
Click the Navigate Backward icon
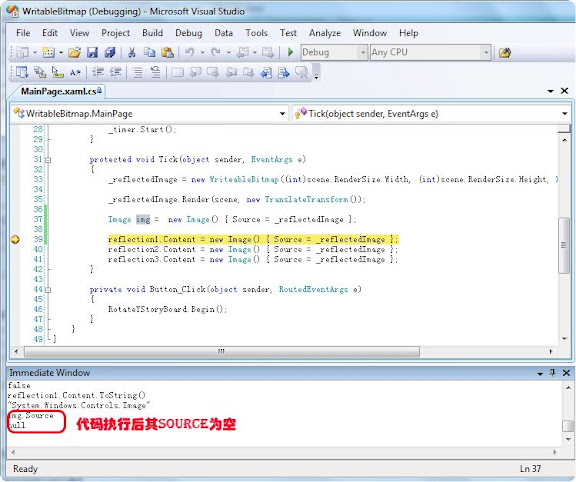242,53
